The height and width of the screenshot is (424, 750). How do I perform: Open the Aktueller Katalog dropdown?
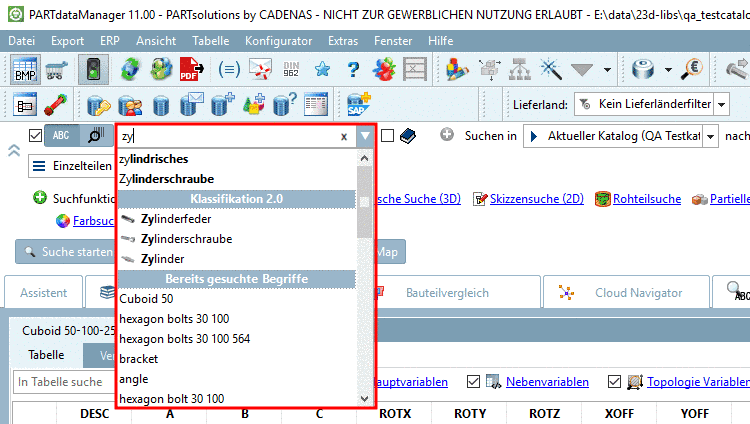click(711, 136)
